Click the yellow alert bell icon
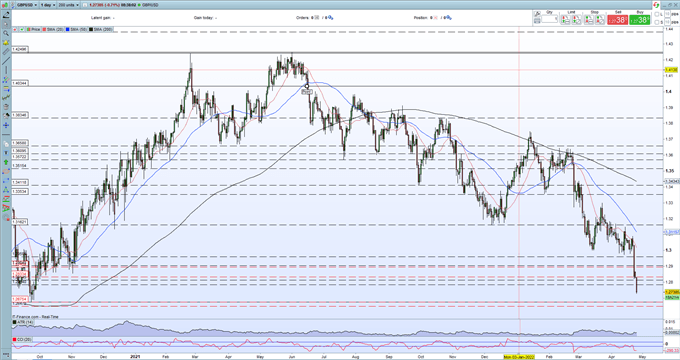The width and height of the screenshot is (680, 360). pos(6,43)
